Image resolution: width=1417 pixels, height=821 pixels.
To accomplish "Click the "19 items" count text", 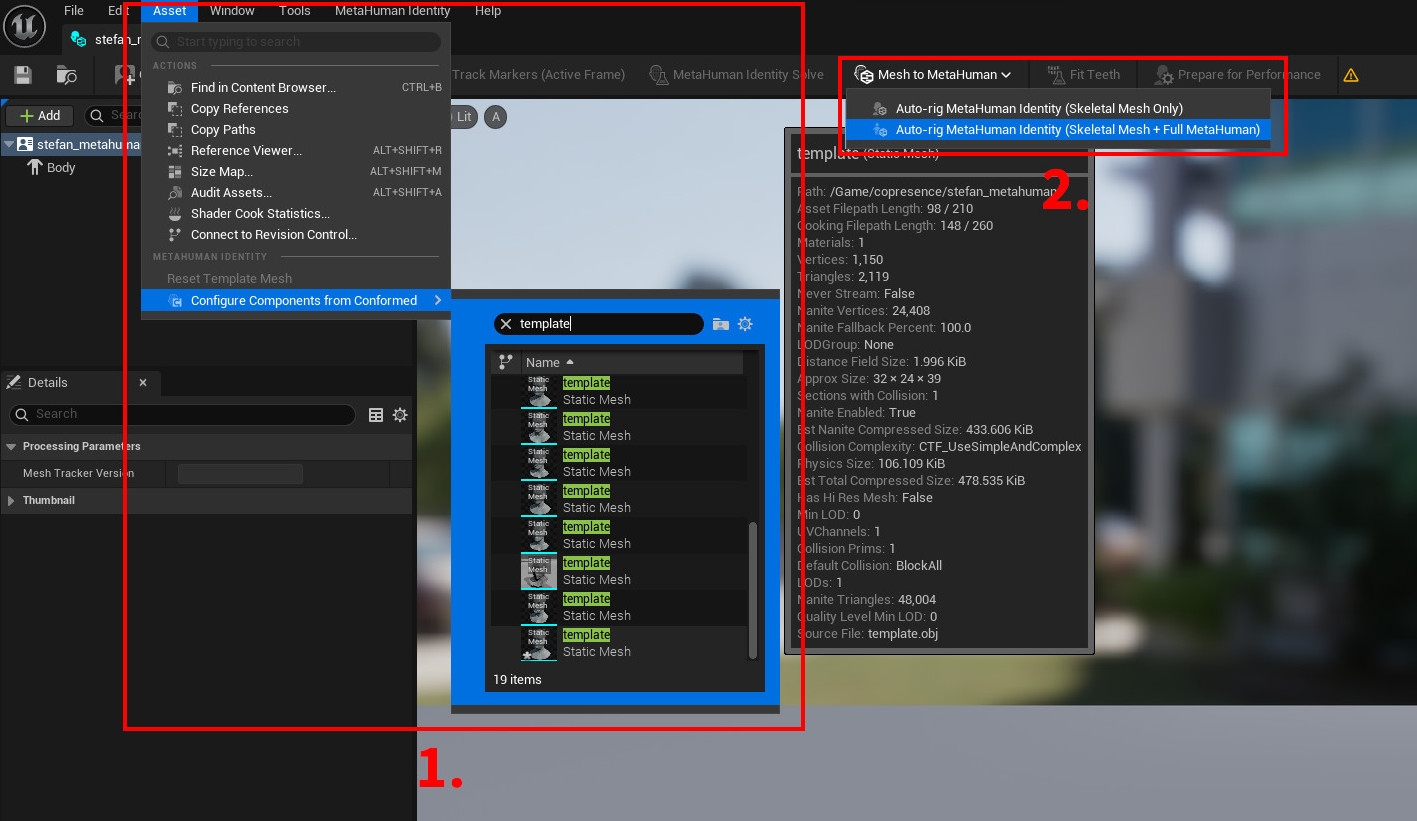I will [x=517, y=680].
